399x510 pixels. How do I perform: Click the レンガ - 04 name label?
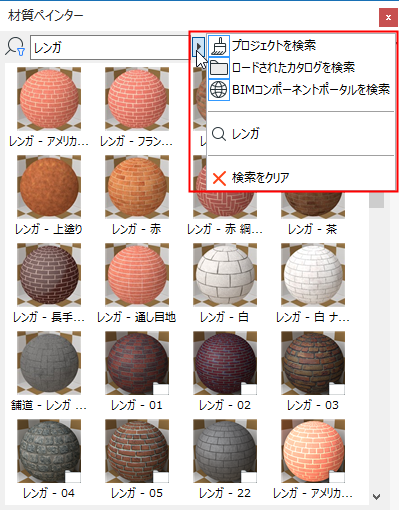(49, 493)
